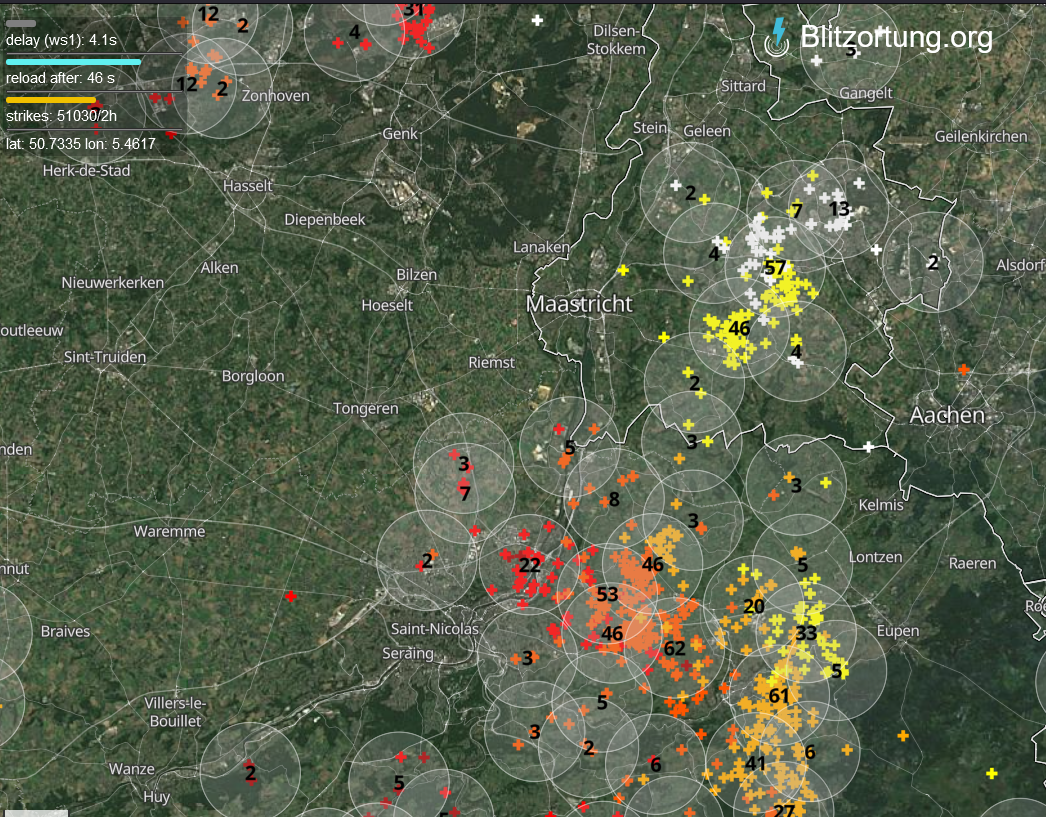1046x817 pixels.
Task: Click the small gray bar above delay text
Action: [21, 23]
